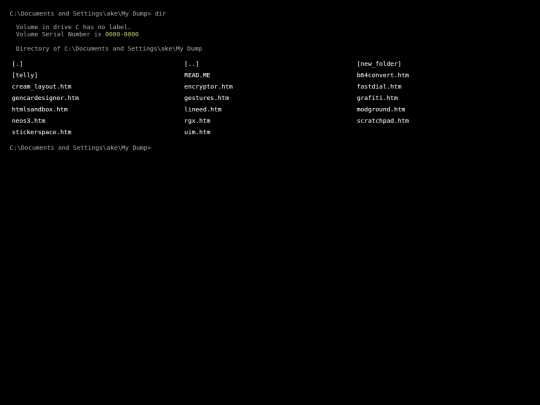
Task: Select fastdial.htm file entry
Action: tap(379, 86)
